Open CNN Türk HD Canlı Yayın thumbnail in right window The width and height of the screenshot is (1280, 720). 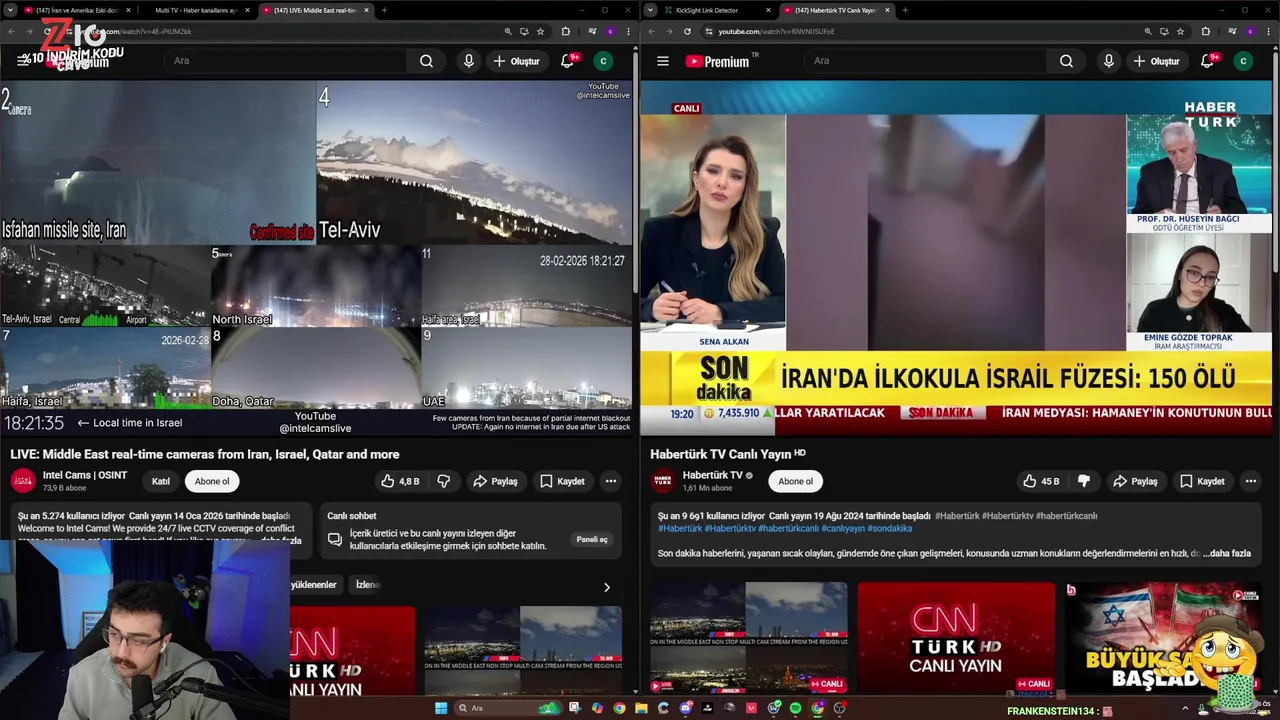[x=956, y=638]
